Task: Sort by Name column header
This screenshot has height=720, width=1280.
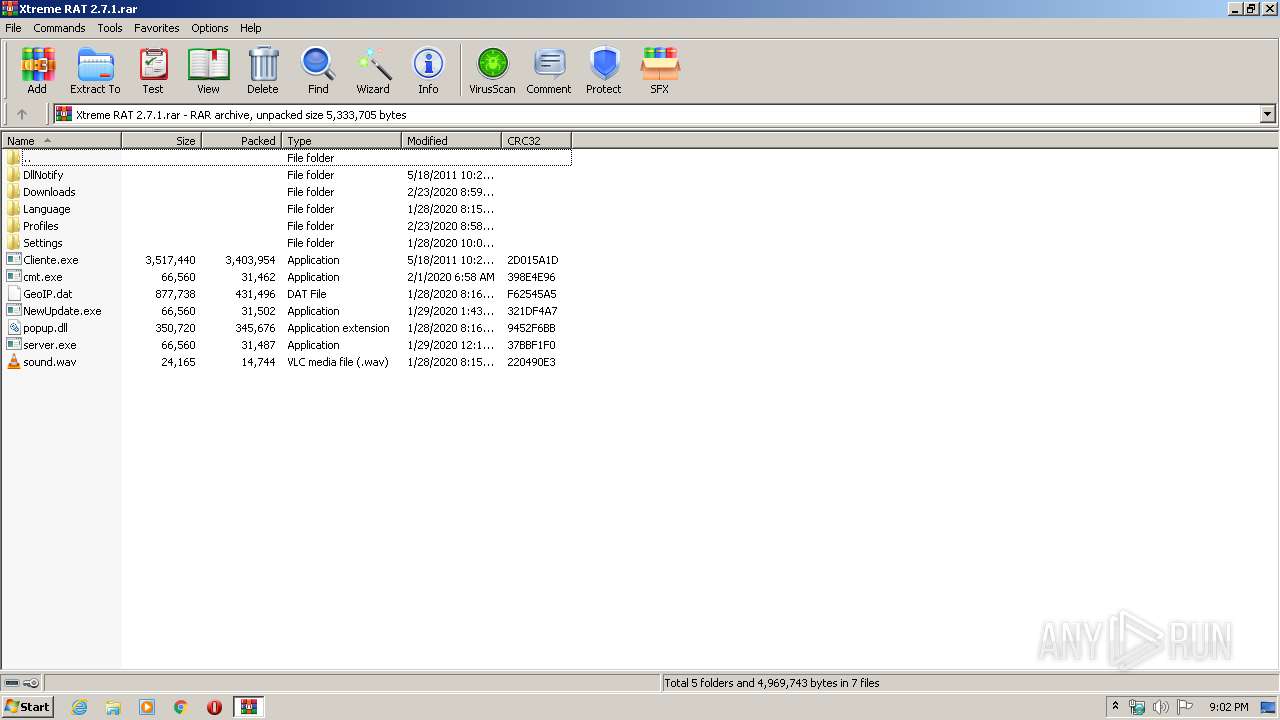Action: pos(62,141)
